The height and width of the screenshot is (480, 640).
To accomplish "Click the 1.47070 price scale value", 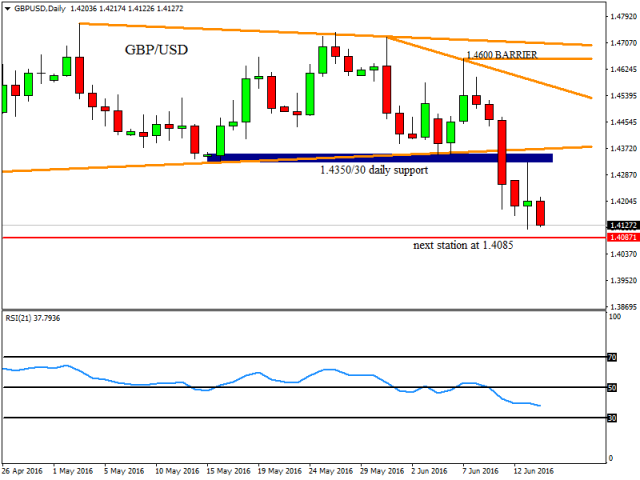I will click(623, 43).
